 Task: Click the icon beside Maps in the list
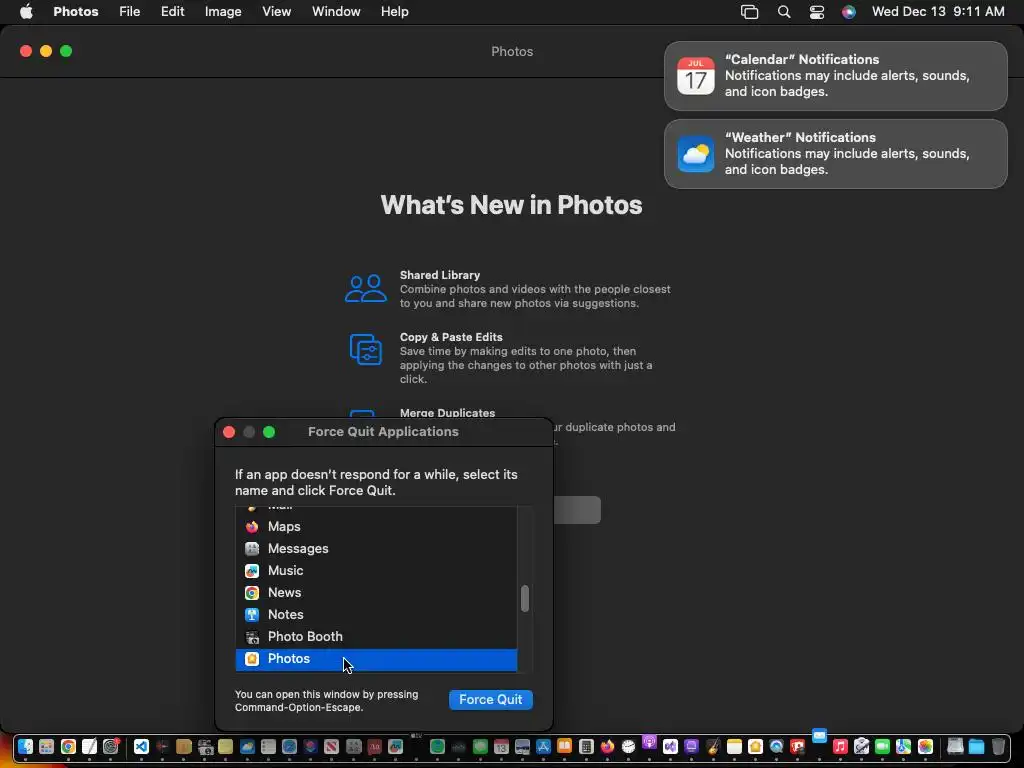tap(252, 526)
